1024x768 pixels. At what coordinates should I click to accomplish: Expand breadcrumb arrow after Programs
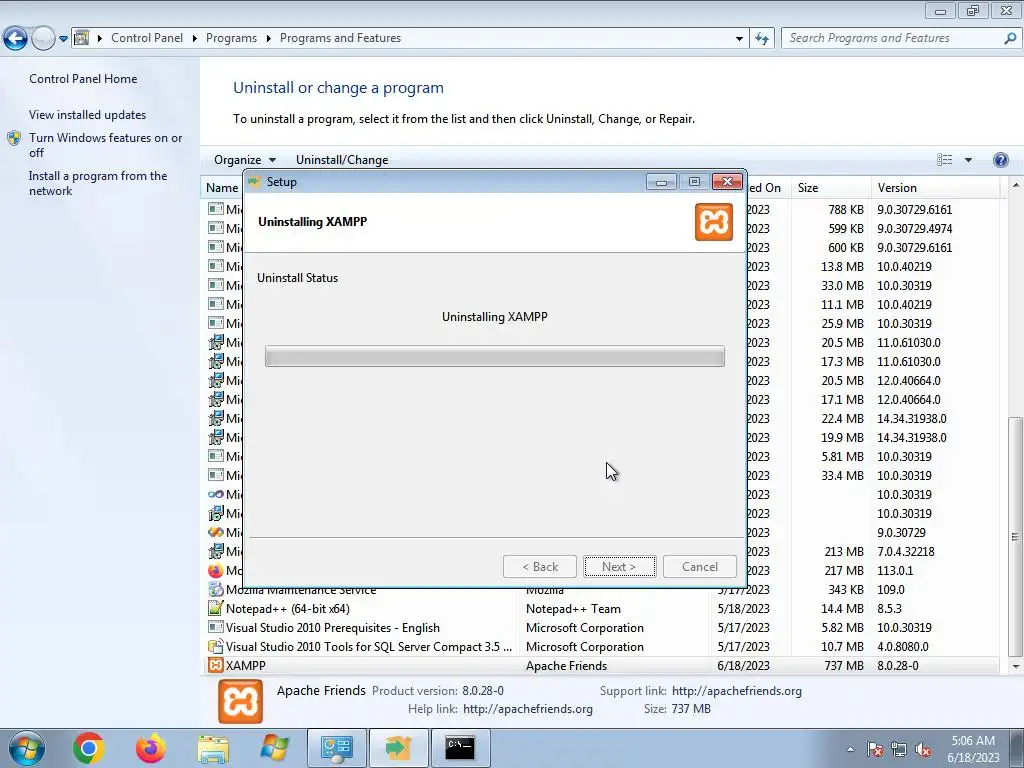pos(268,39)
